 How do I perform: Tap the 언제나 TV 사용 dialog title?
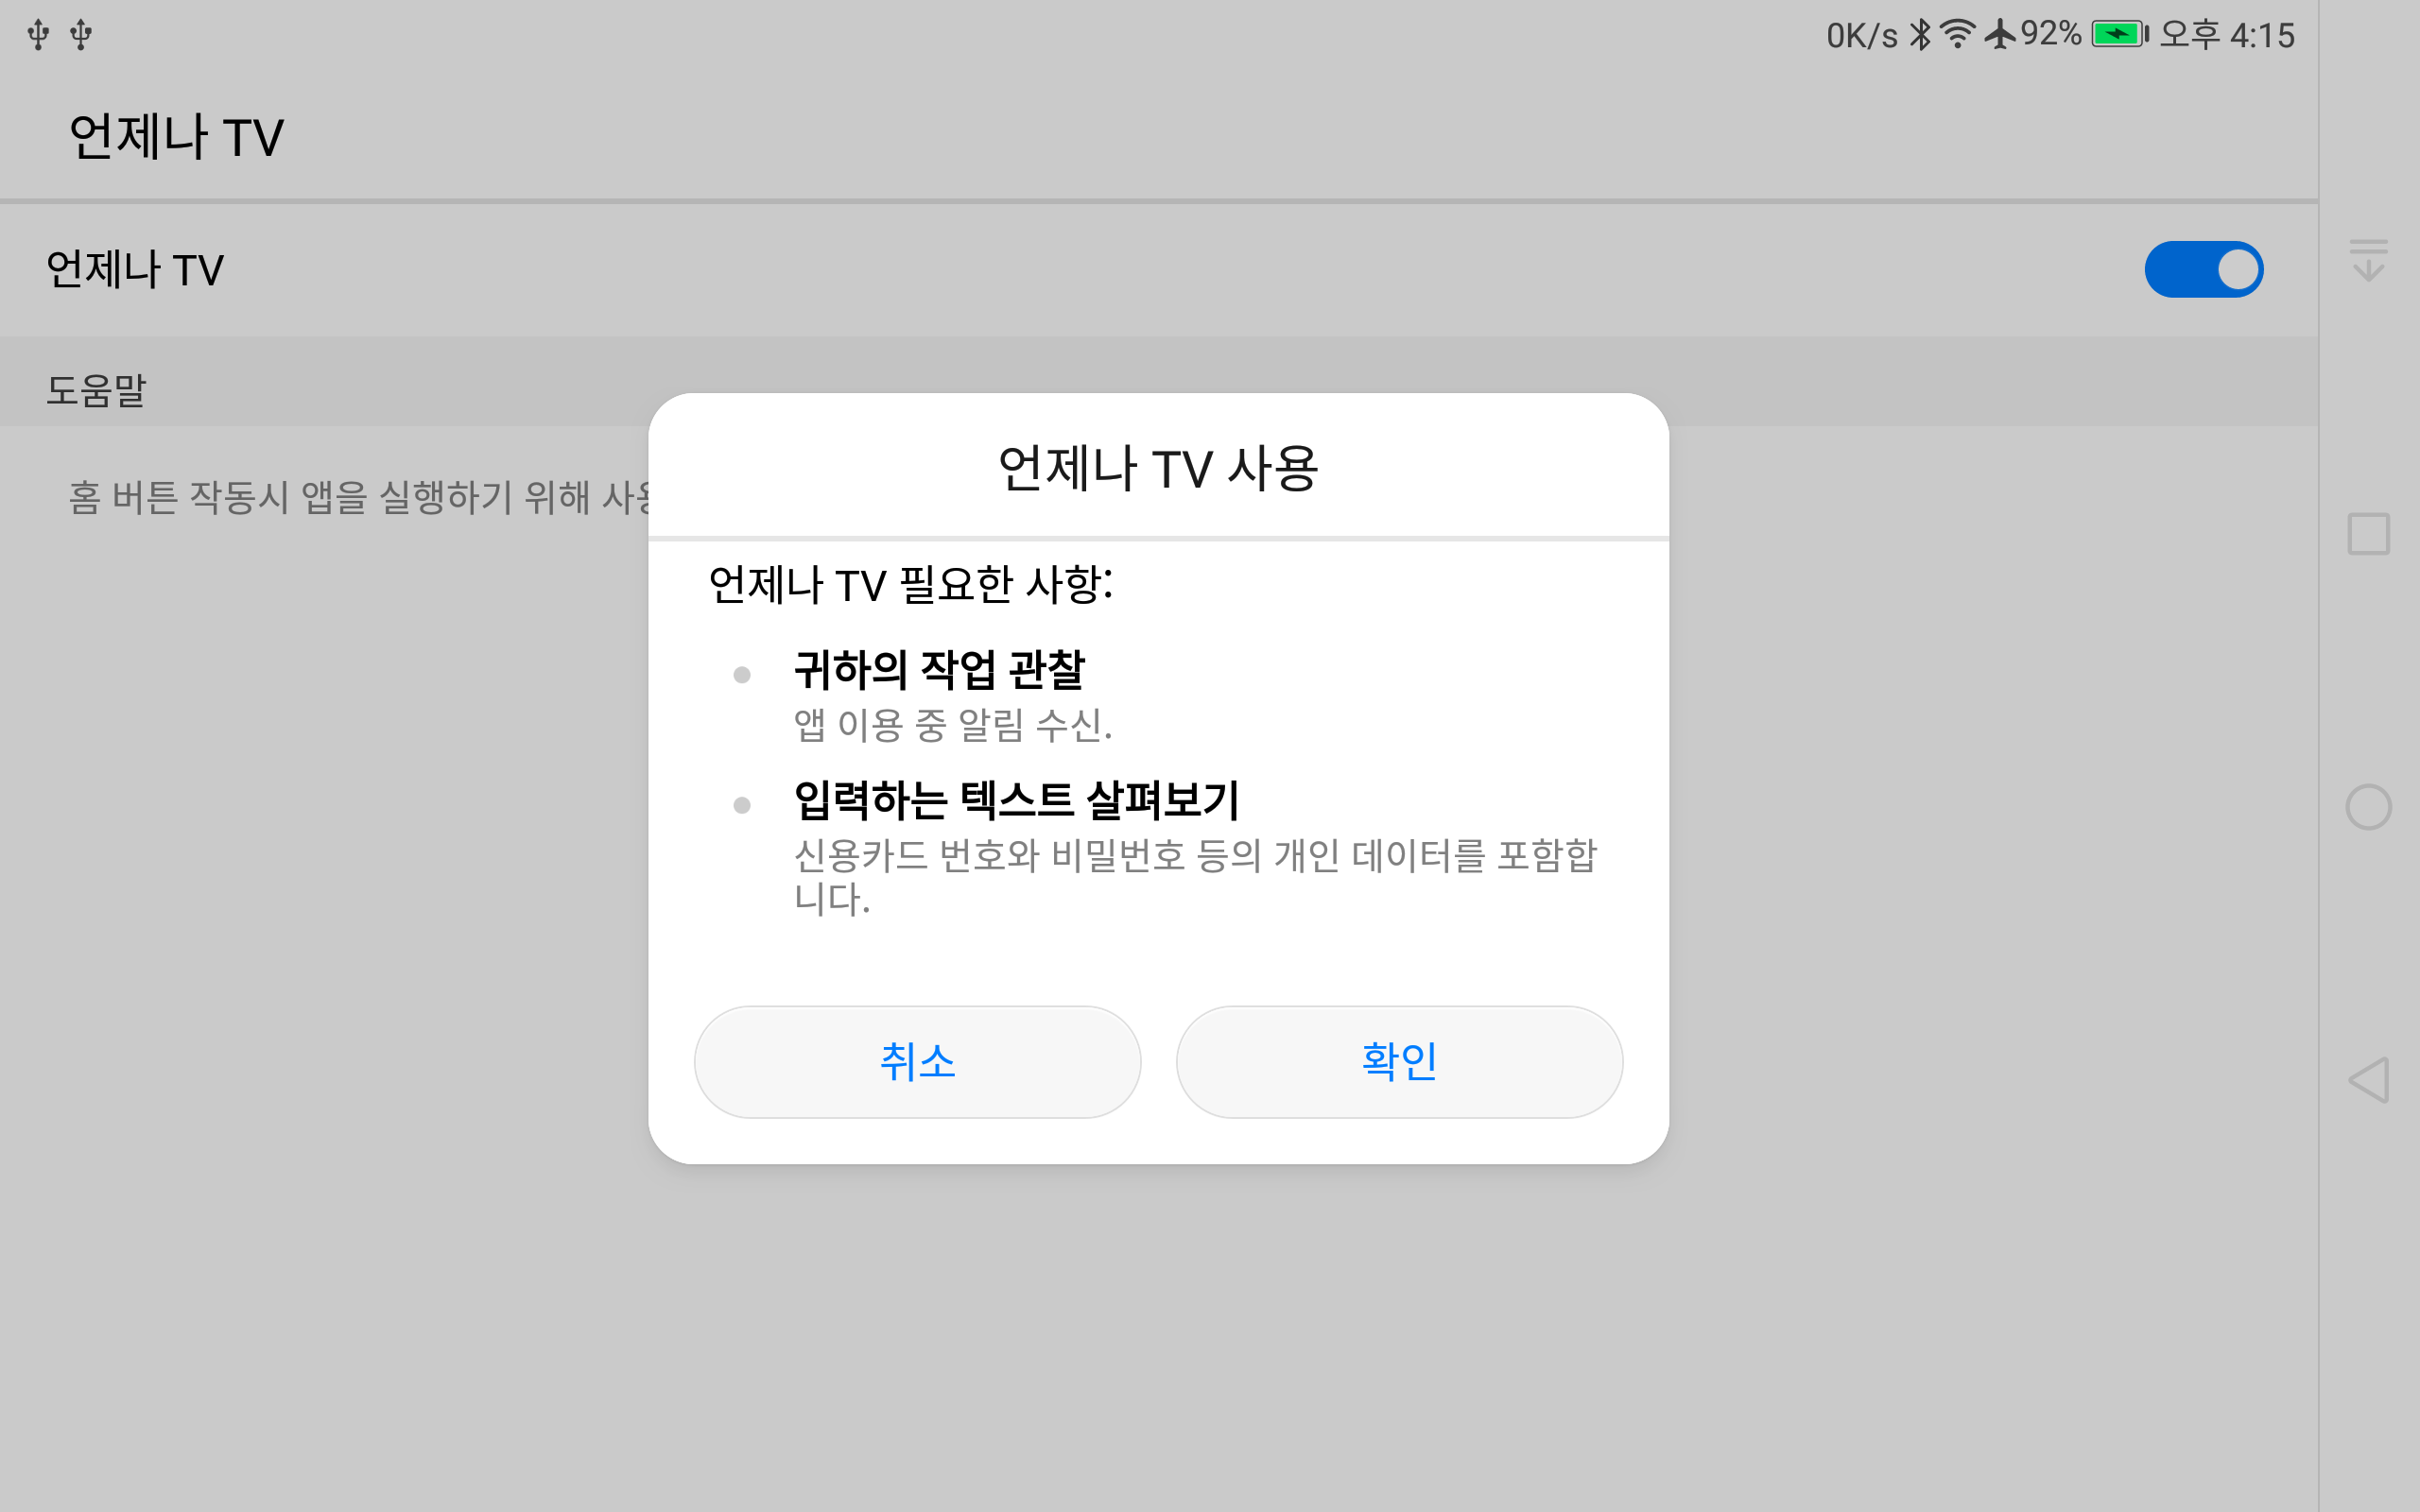click(1158, 468)
